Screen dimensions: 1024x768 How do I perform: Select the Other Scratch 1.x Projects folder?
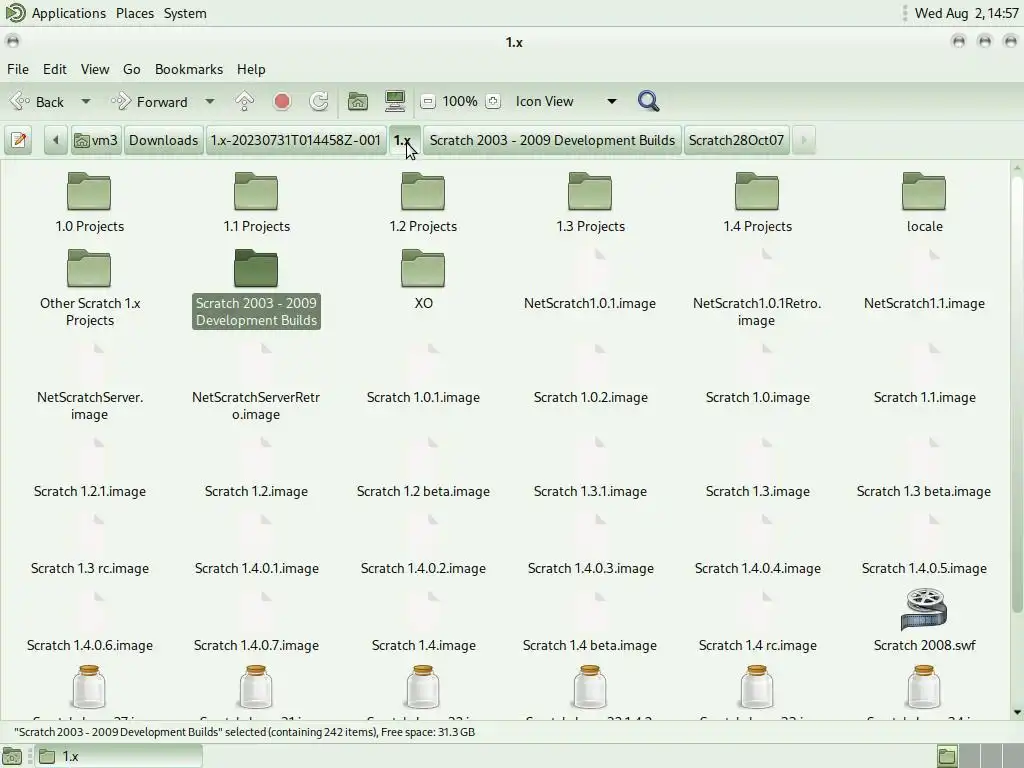[89, 287]
